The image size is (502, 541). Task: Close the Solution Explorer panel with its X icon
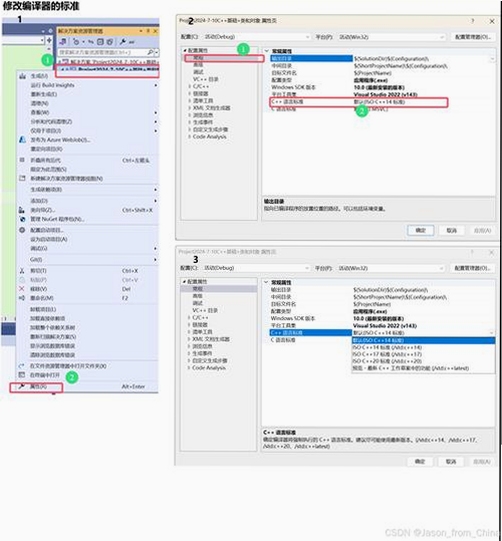click(155, 31)
